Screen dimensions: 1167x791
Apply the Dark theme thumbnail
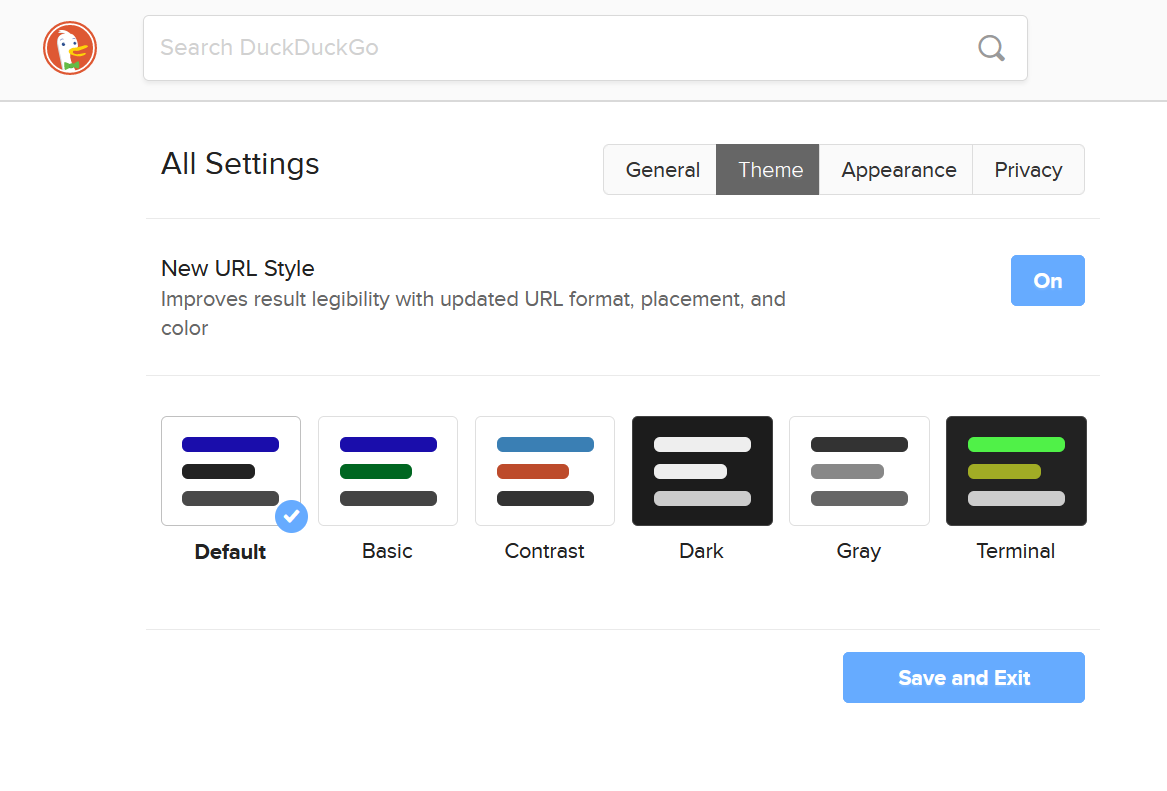tap(702, 471)
